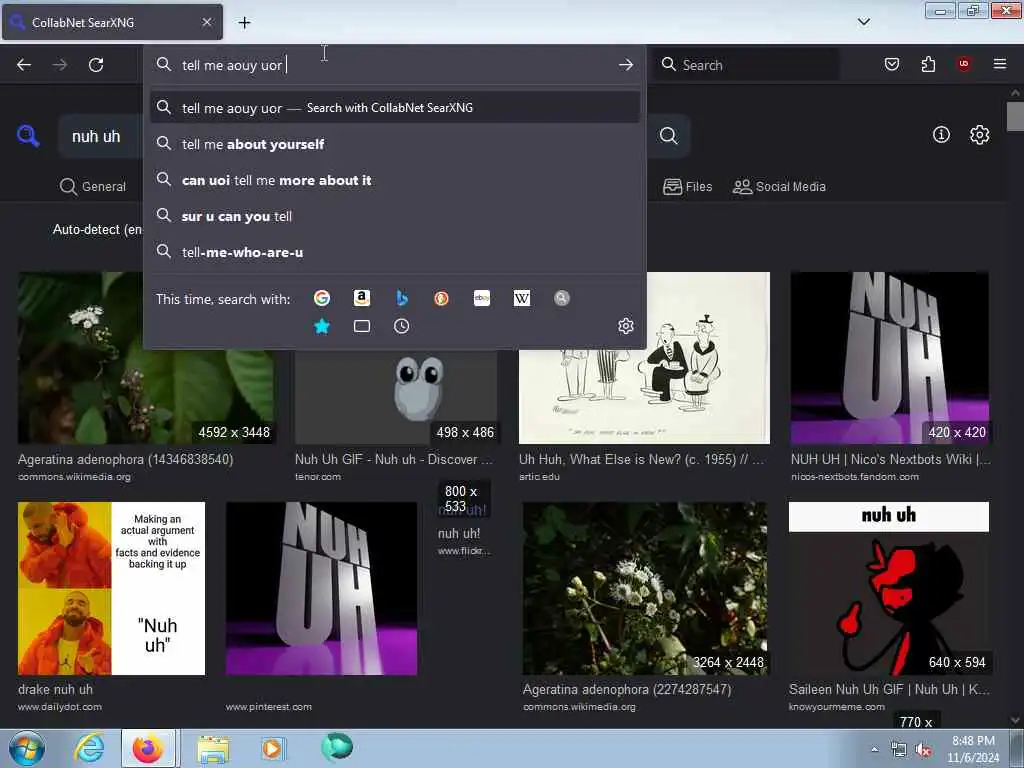This screenshot has height=768, width=1024.
Task: Launch Internet Explorer from taskbar
Action: [x=89, y=748]
